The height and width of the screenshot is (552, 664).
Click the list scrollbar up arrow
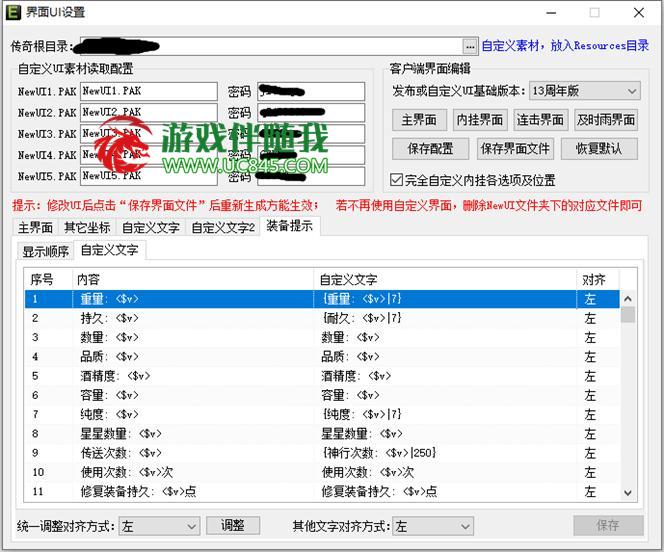pyautogui.click(x=628, y=299)
